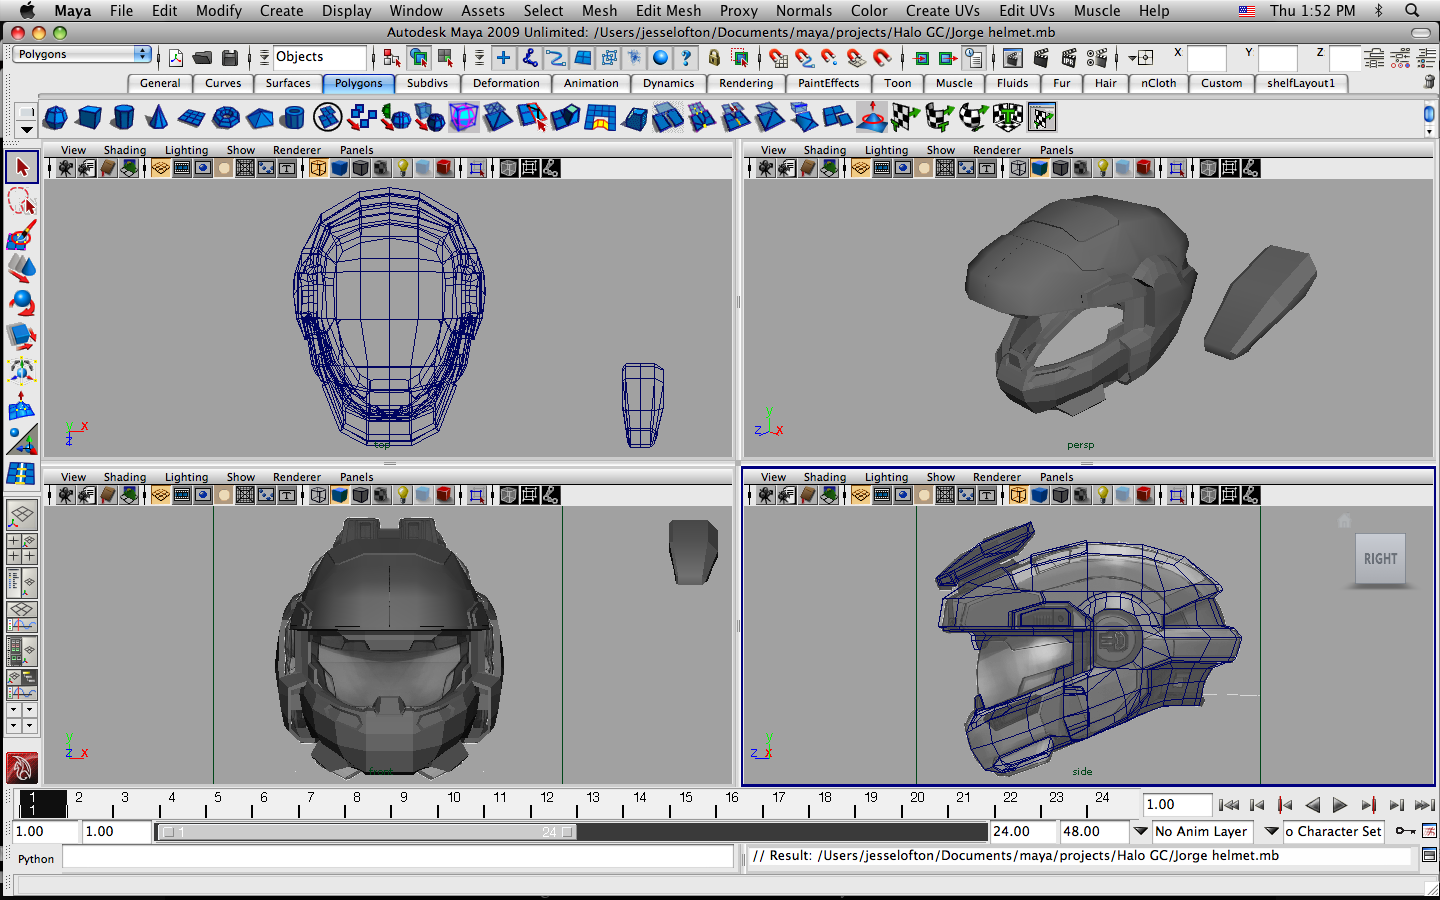
Task: Select the Universal Manipulator tool
Action: [x=22, y=371]
